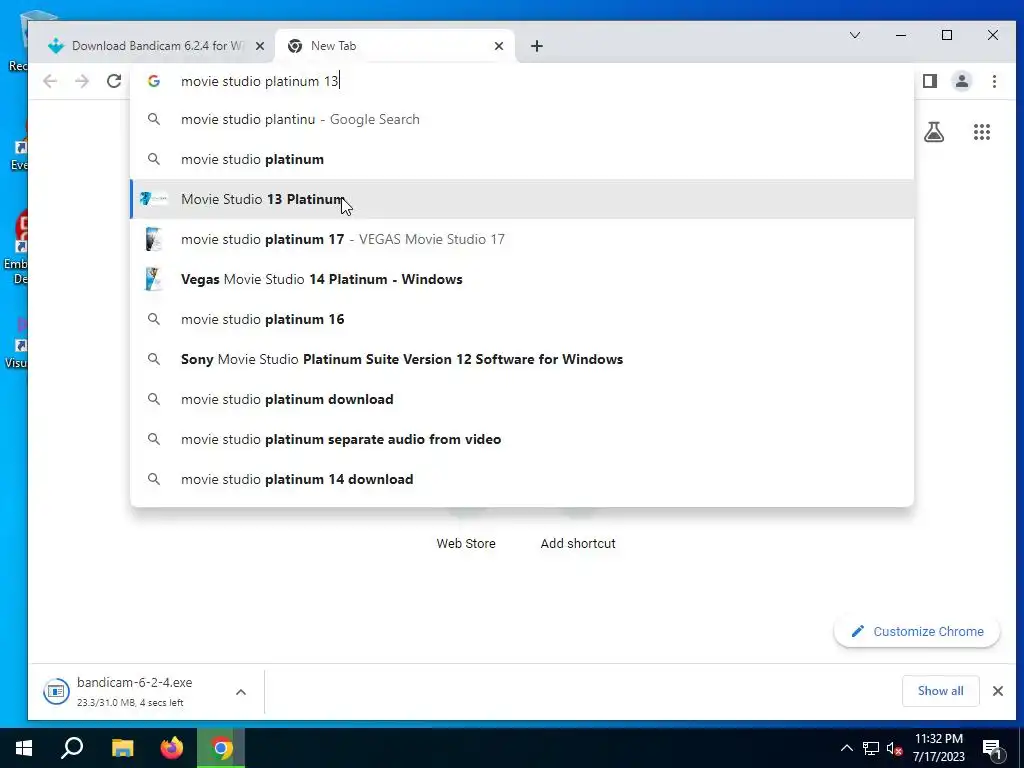Viewport: 1024px width, 768px height.
Task: Open the Web Store shortcut
Action: 466,543
